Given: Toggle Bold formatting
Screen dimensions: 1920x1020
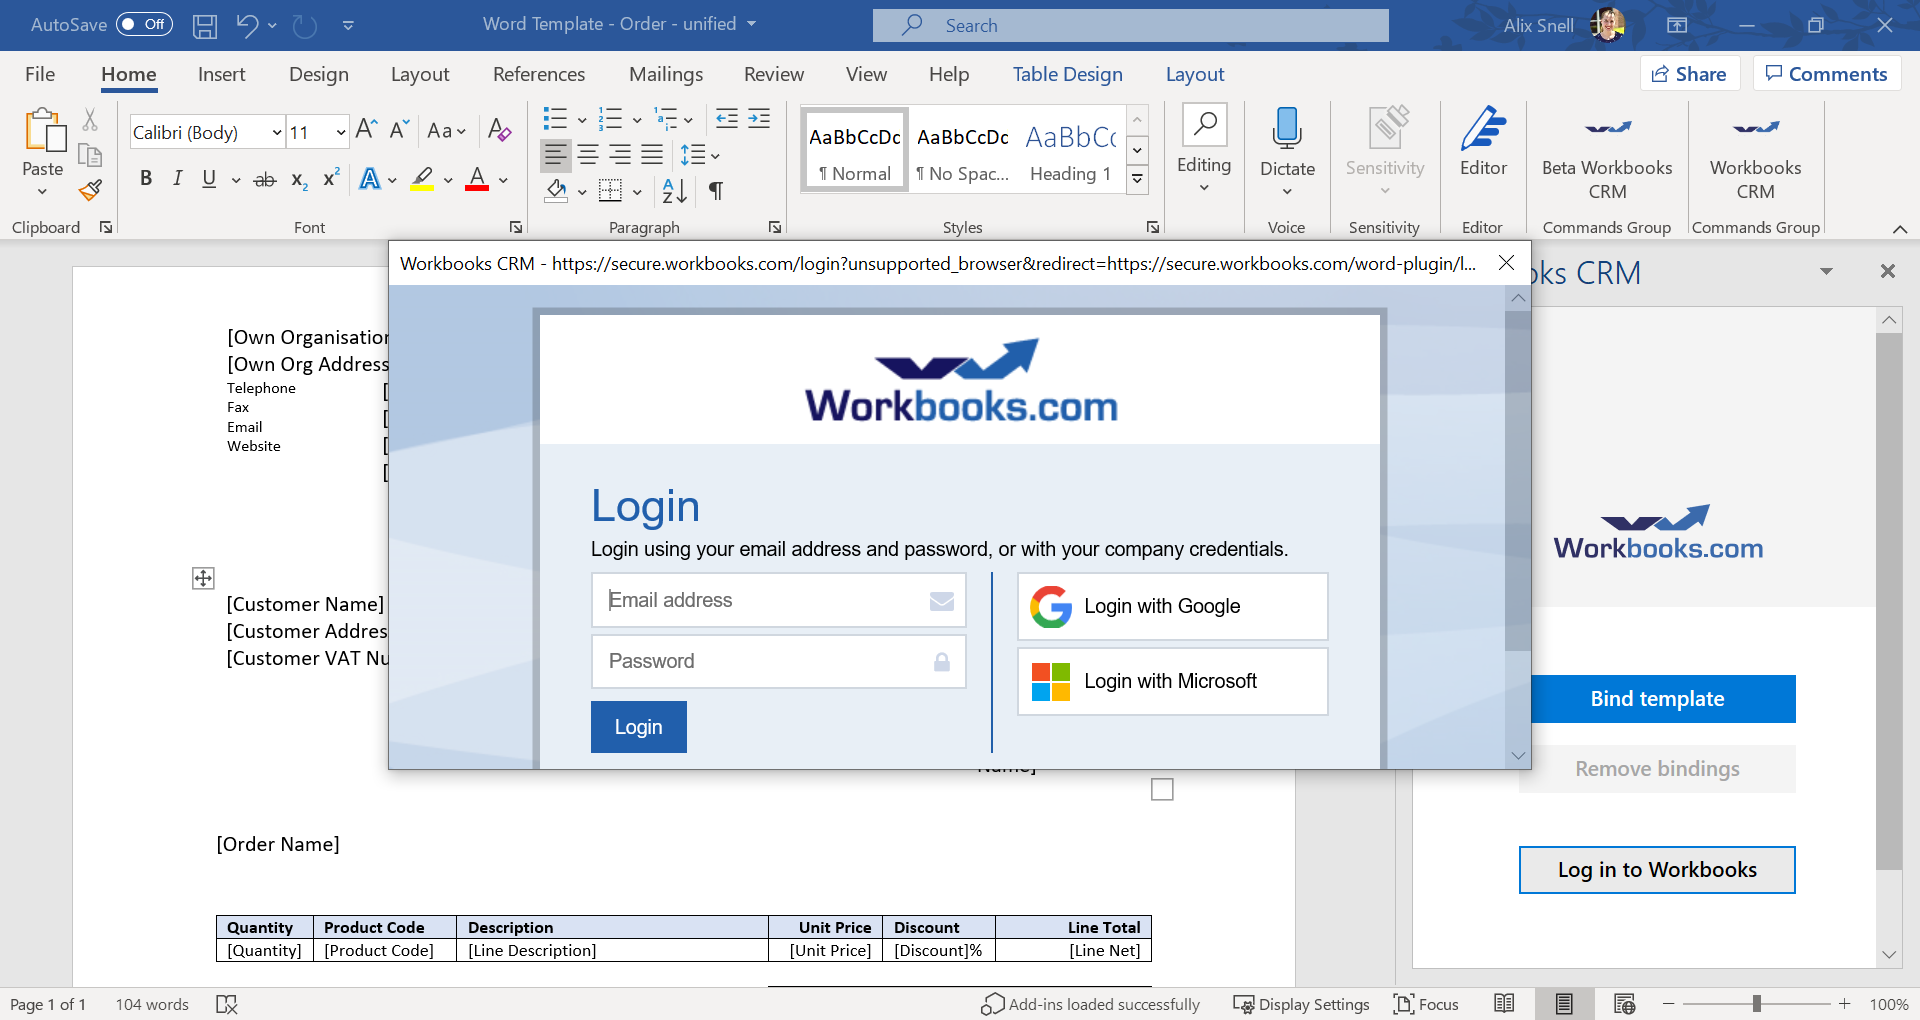Looking at the screenshot, I should tap(146, 179).
